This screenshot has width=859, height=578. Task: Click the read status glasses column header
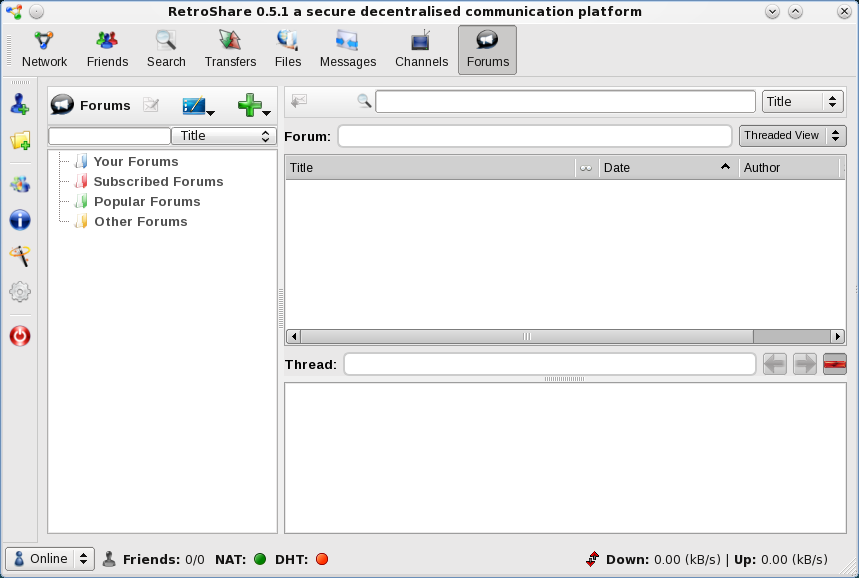click(x=586, y=168)
